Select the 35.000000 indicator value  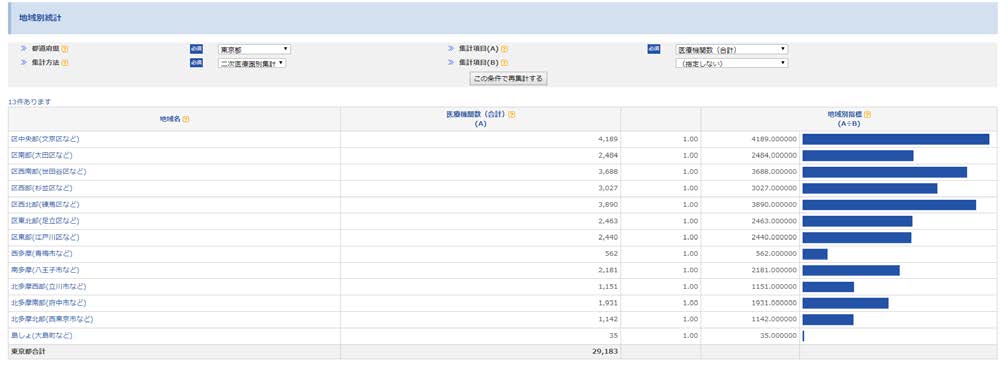(x=778, y=336)
